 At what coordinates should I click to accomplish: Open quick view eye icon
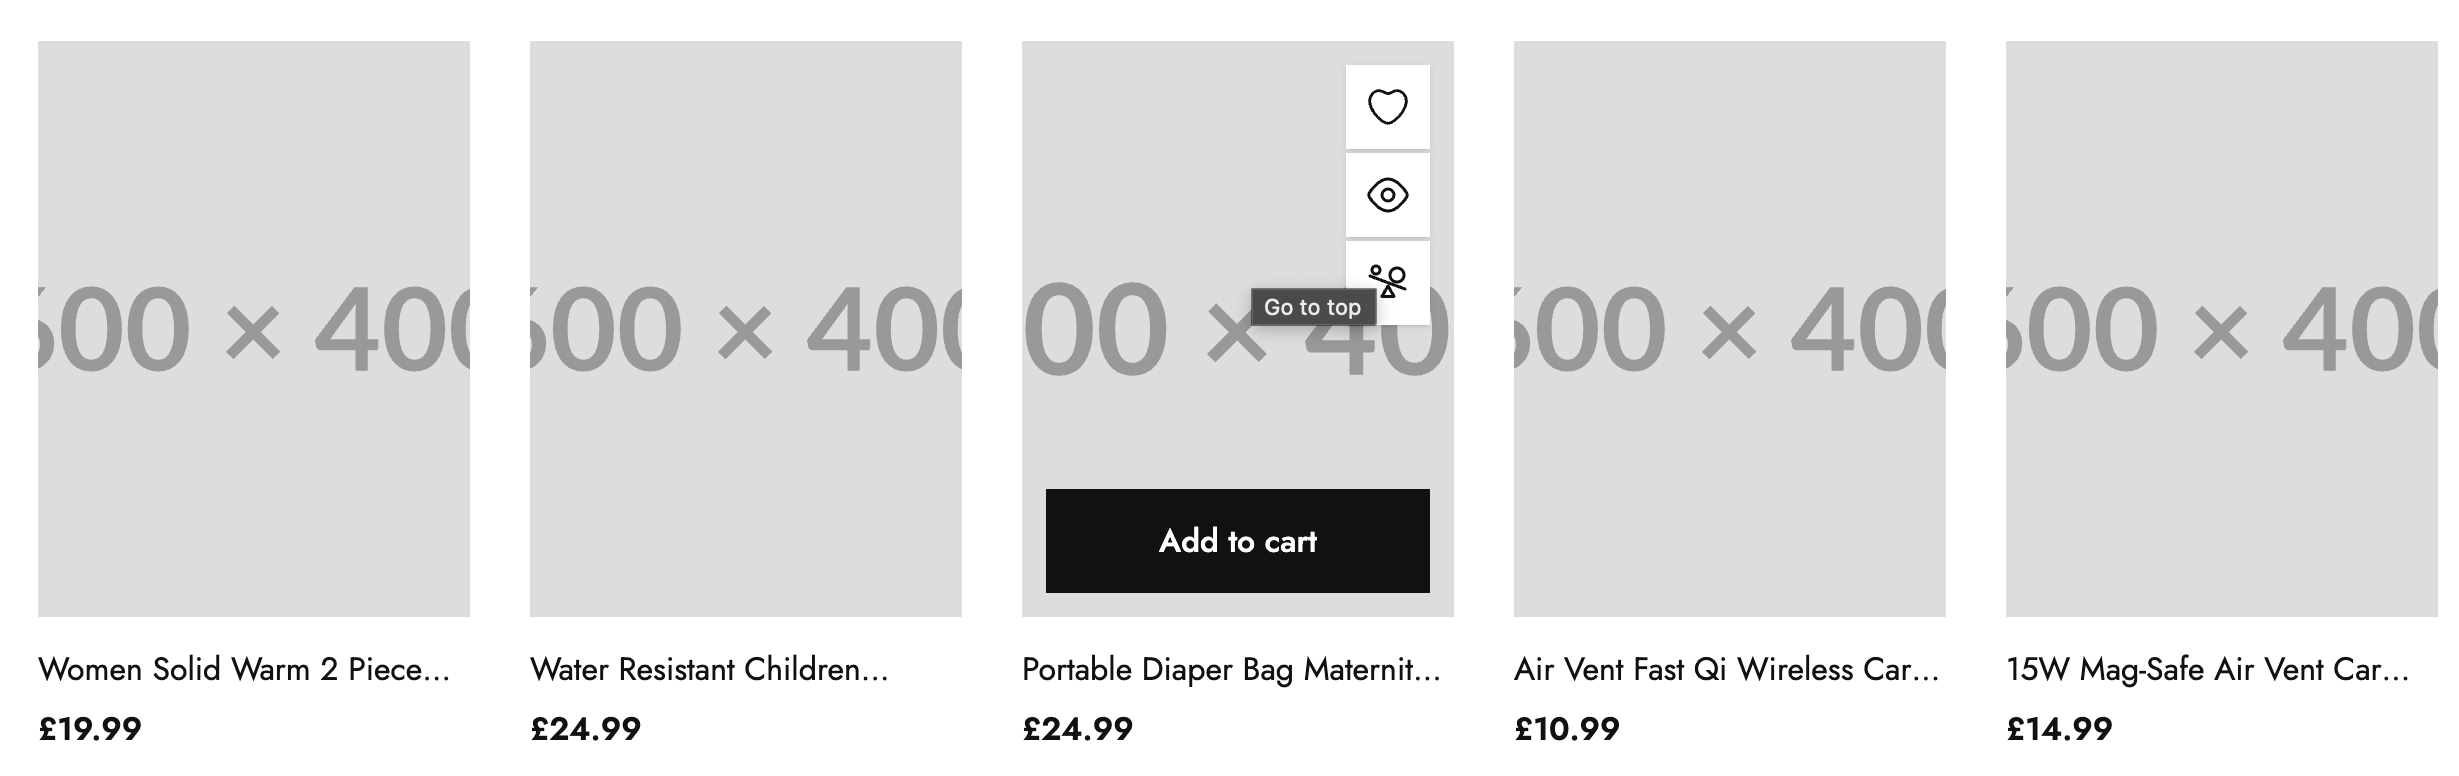(x=1387, y=195)
